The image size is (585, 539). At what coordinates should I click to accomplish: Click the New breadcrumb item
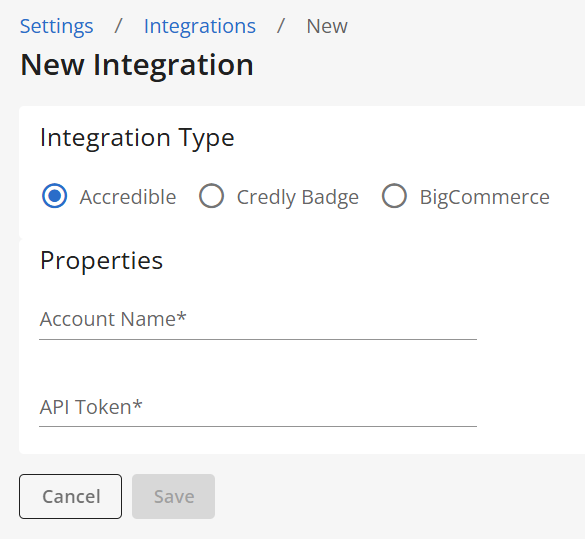point(327,26)
